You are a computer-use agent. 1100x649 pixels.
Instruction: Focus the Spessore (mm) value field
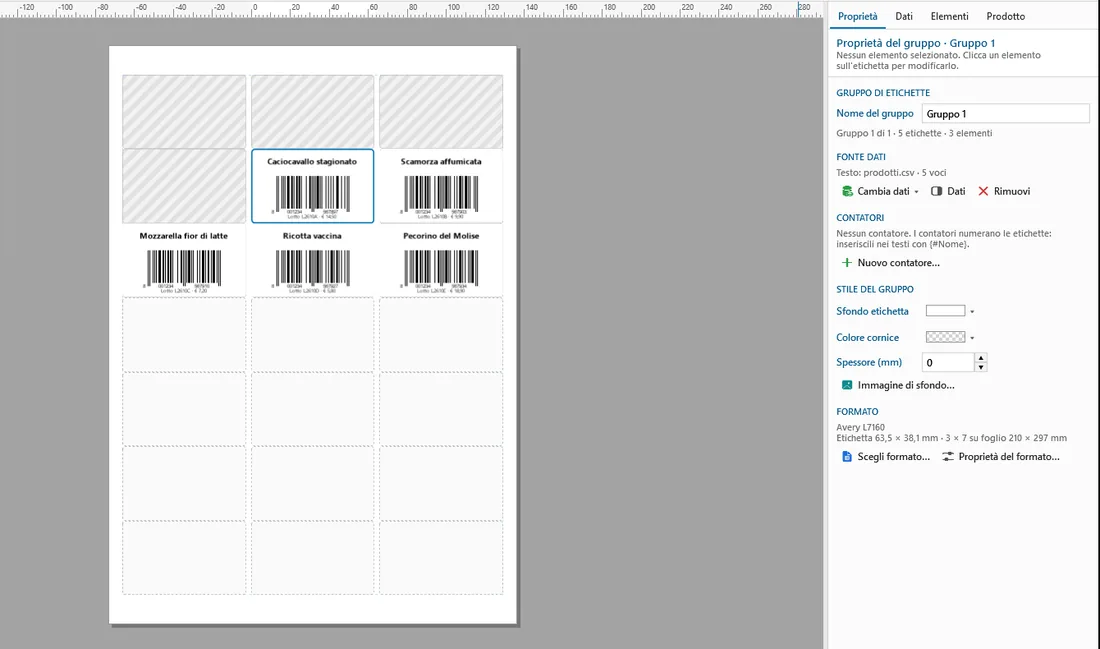pyautogui.click(x=948, y=362)
